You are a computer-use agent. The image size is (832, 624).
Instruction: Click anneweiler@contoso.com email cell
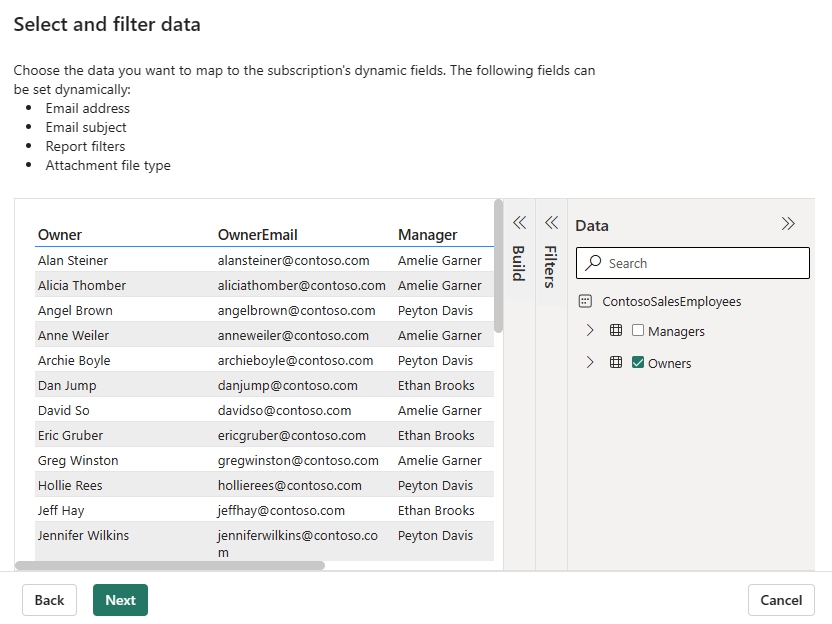(x=293, y=335)
